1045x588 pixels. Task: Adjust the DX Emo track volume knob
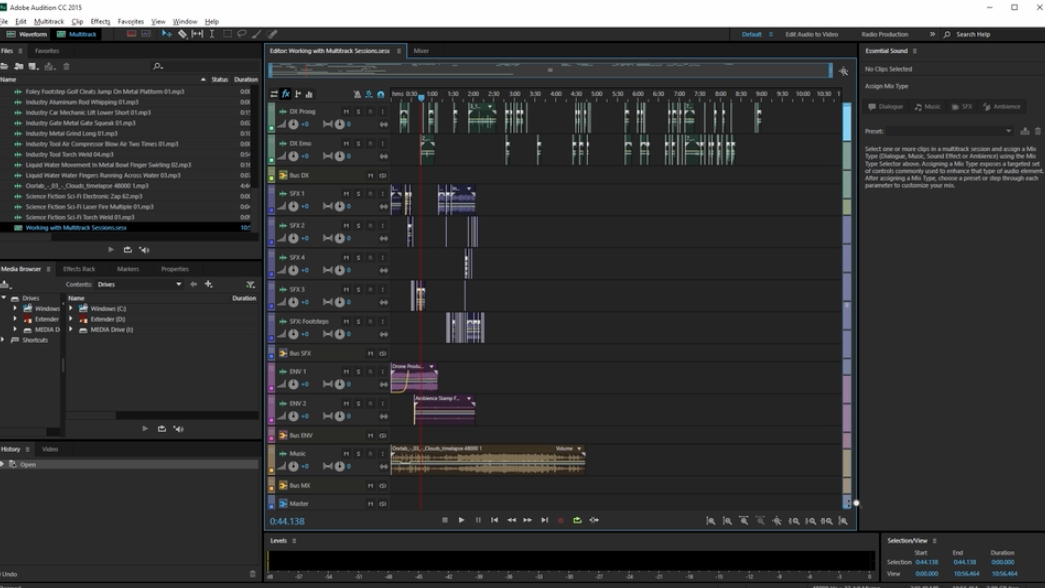coord(293,156)
